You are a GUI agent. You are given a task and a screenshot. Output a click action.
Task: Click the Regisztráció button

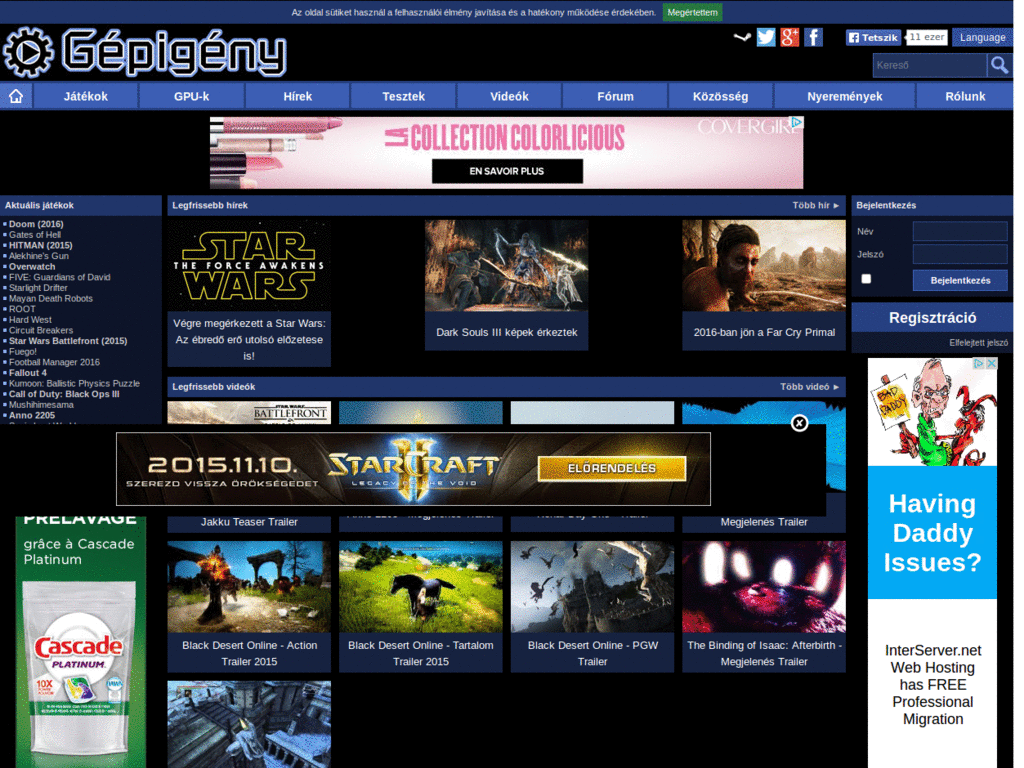click(x=932, y=318)
